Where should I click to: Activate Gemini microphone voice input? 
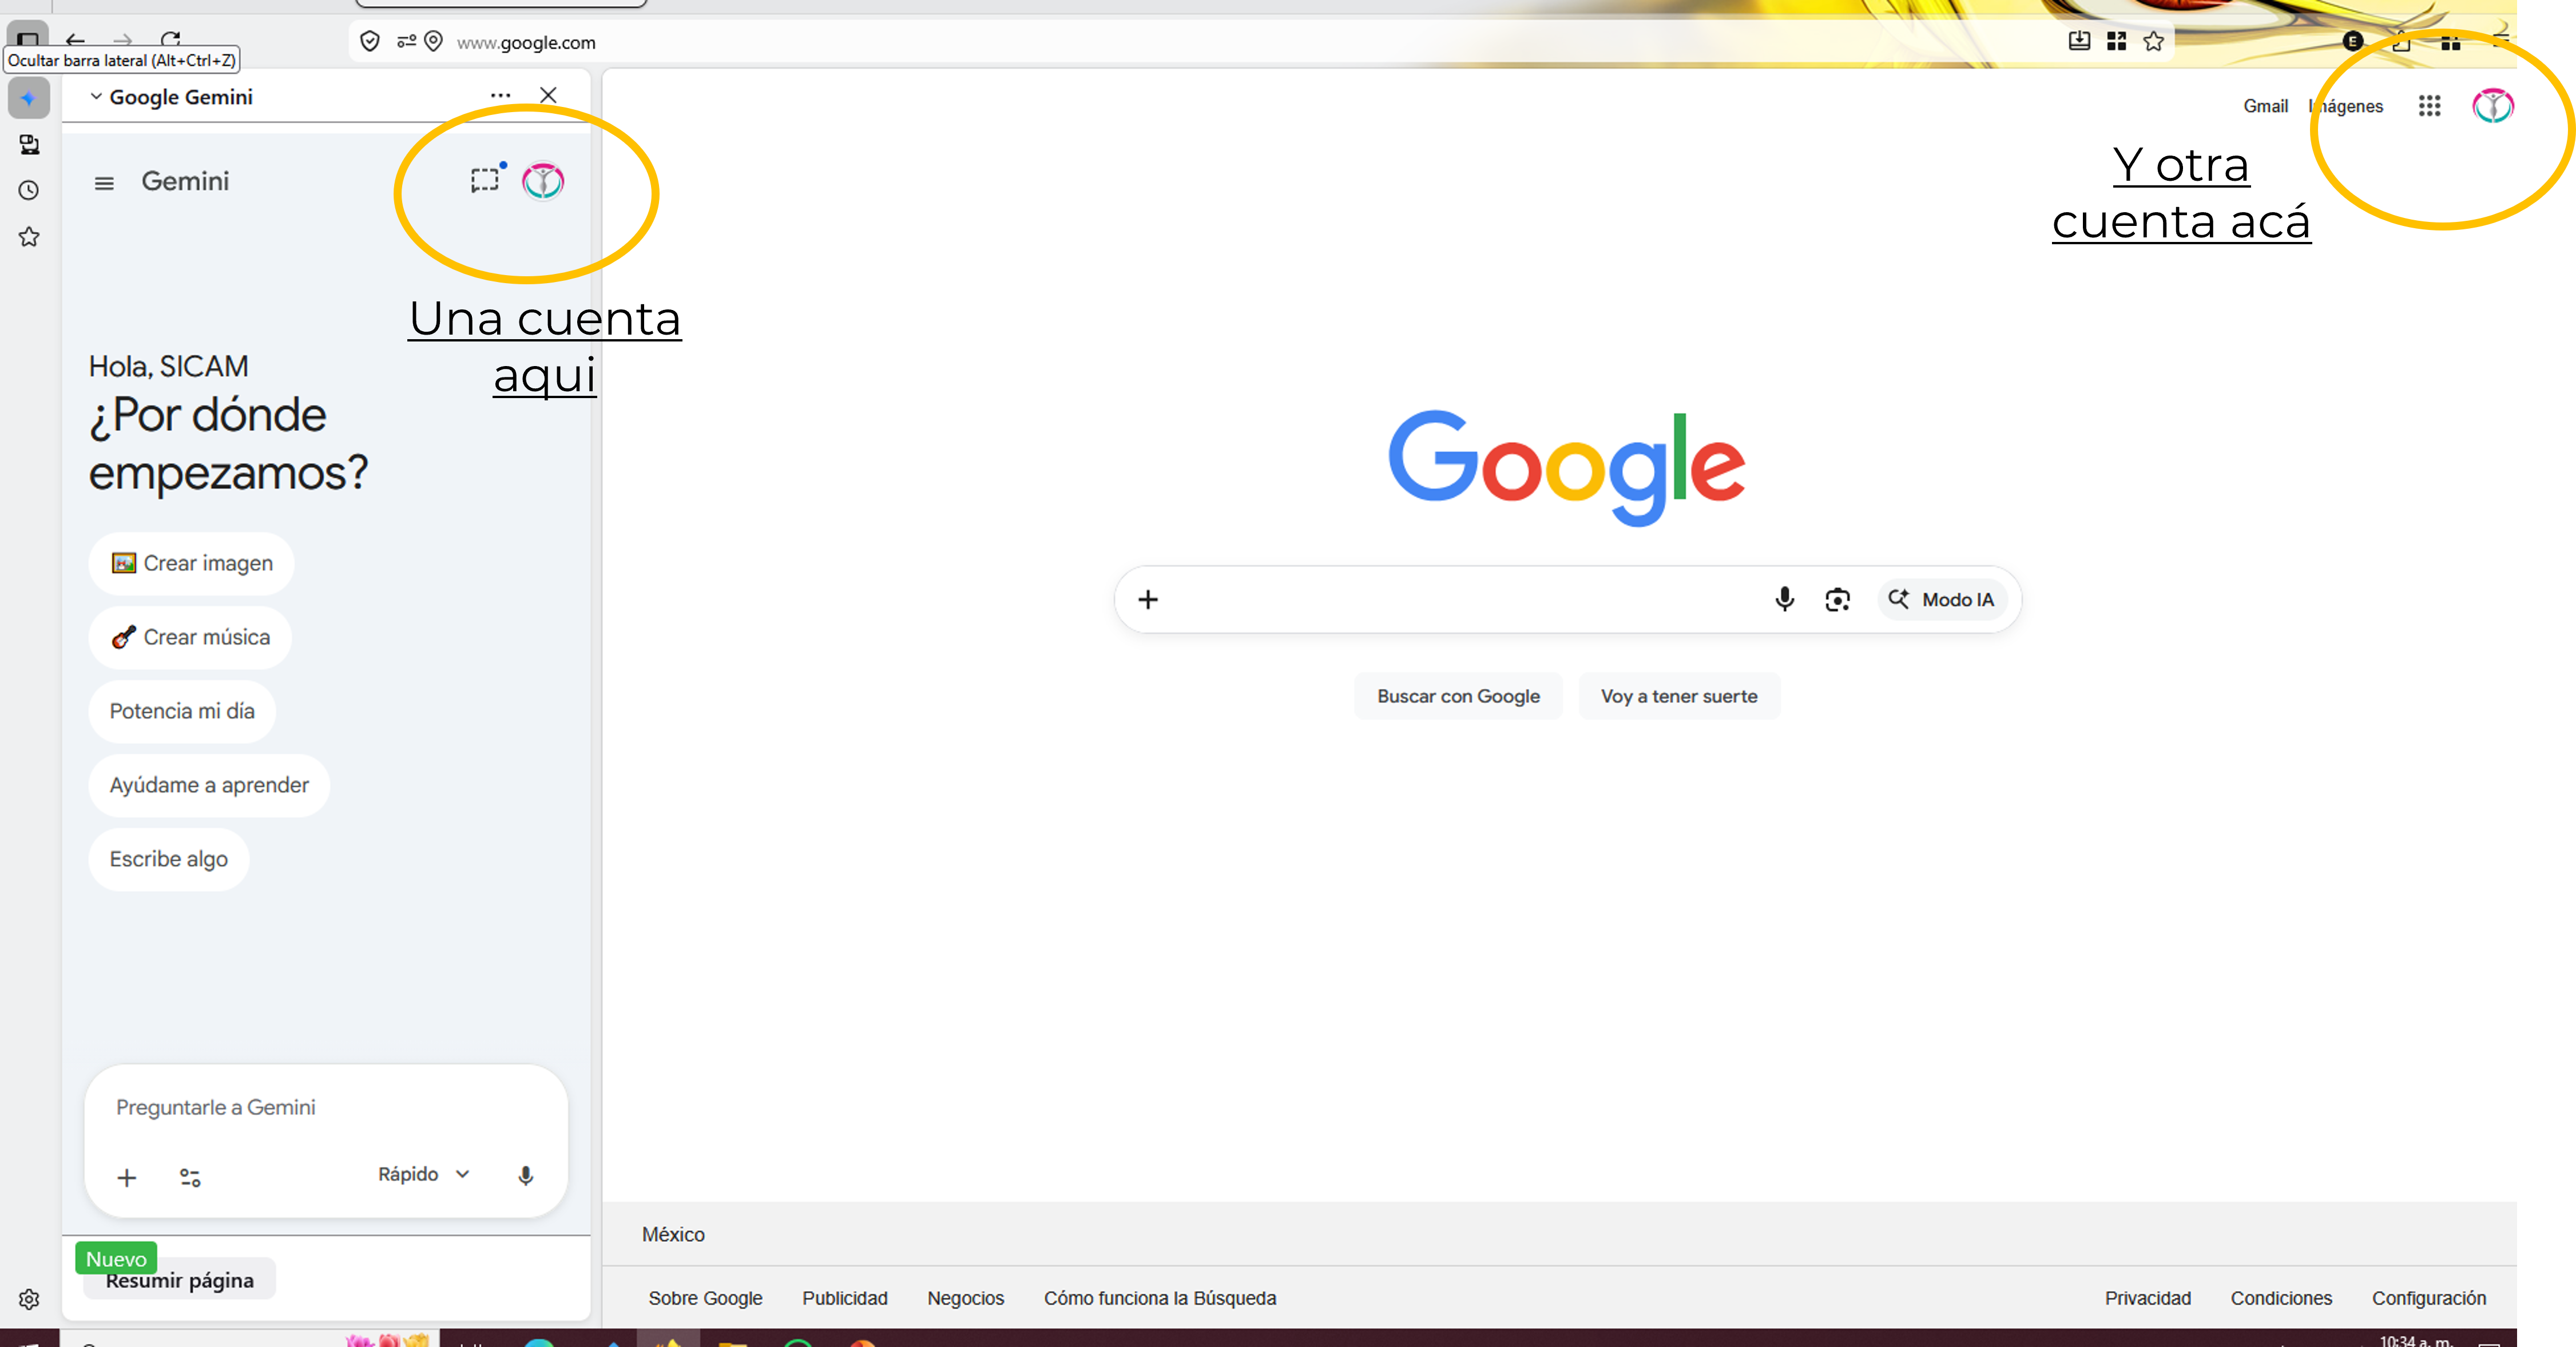click(x=525, y=1176)
